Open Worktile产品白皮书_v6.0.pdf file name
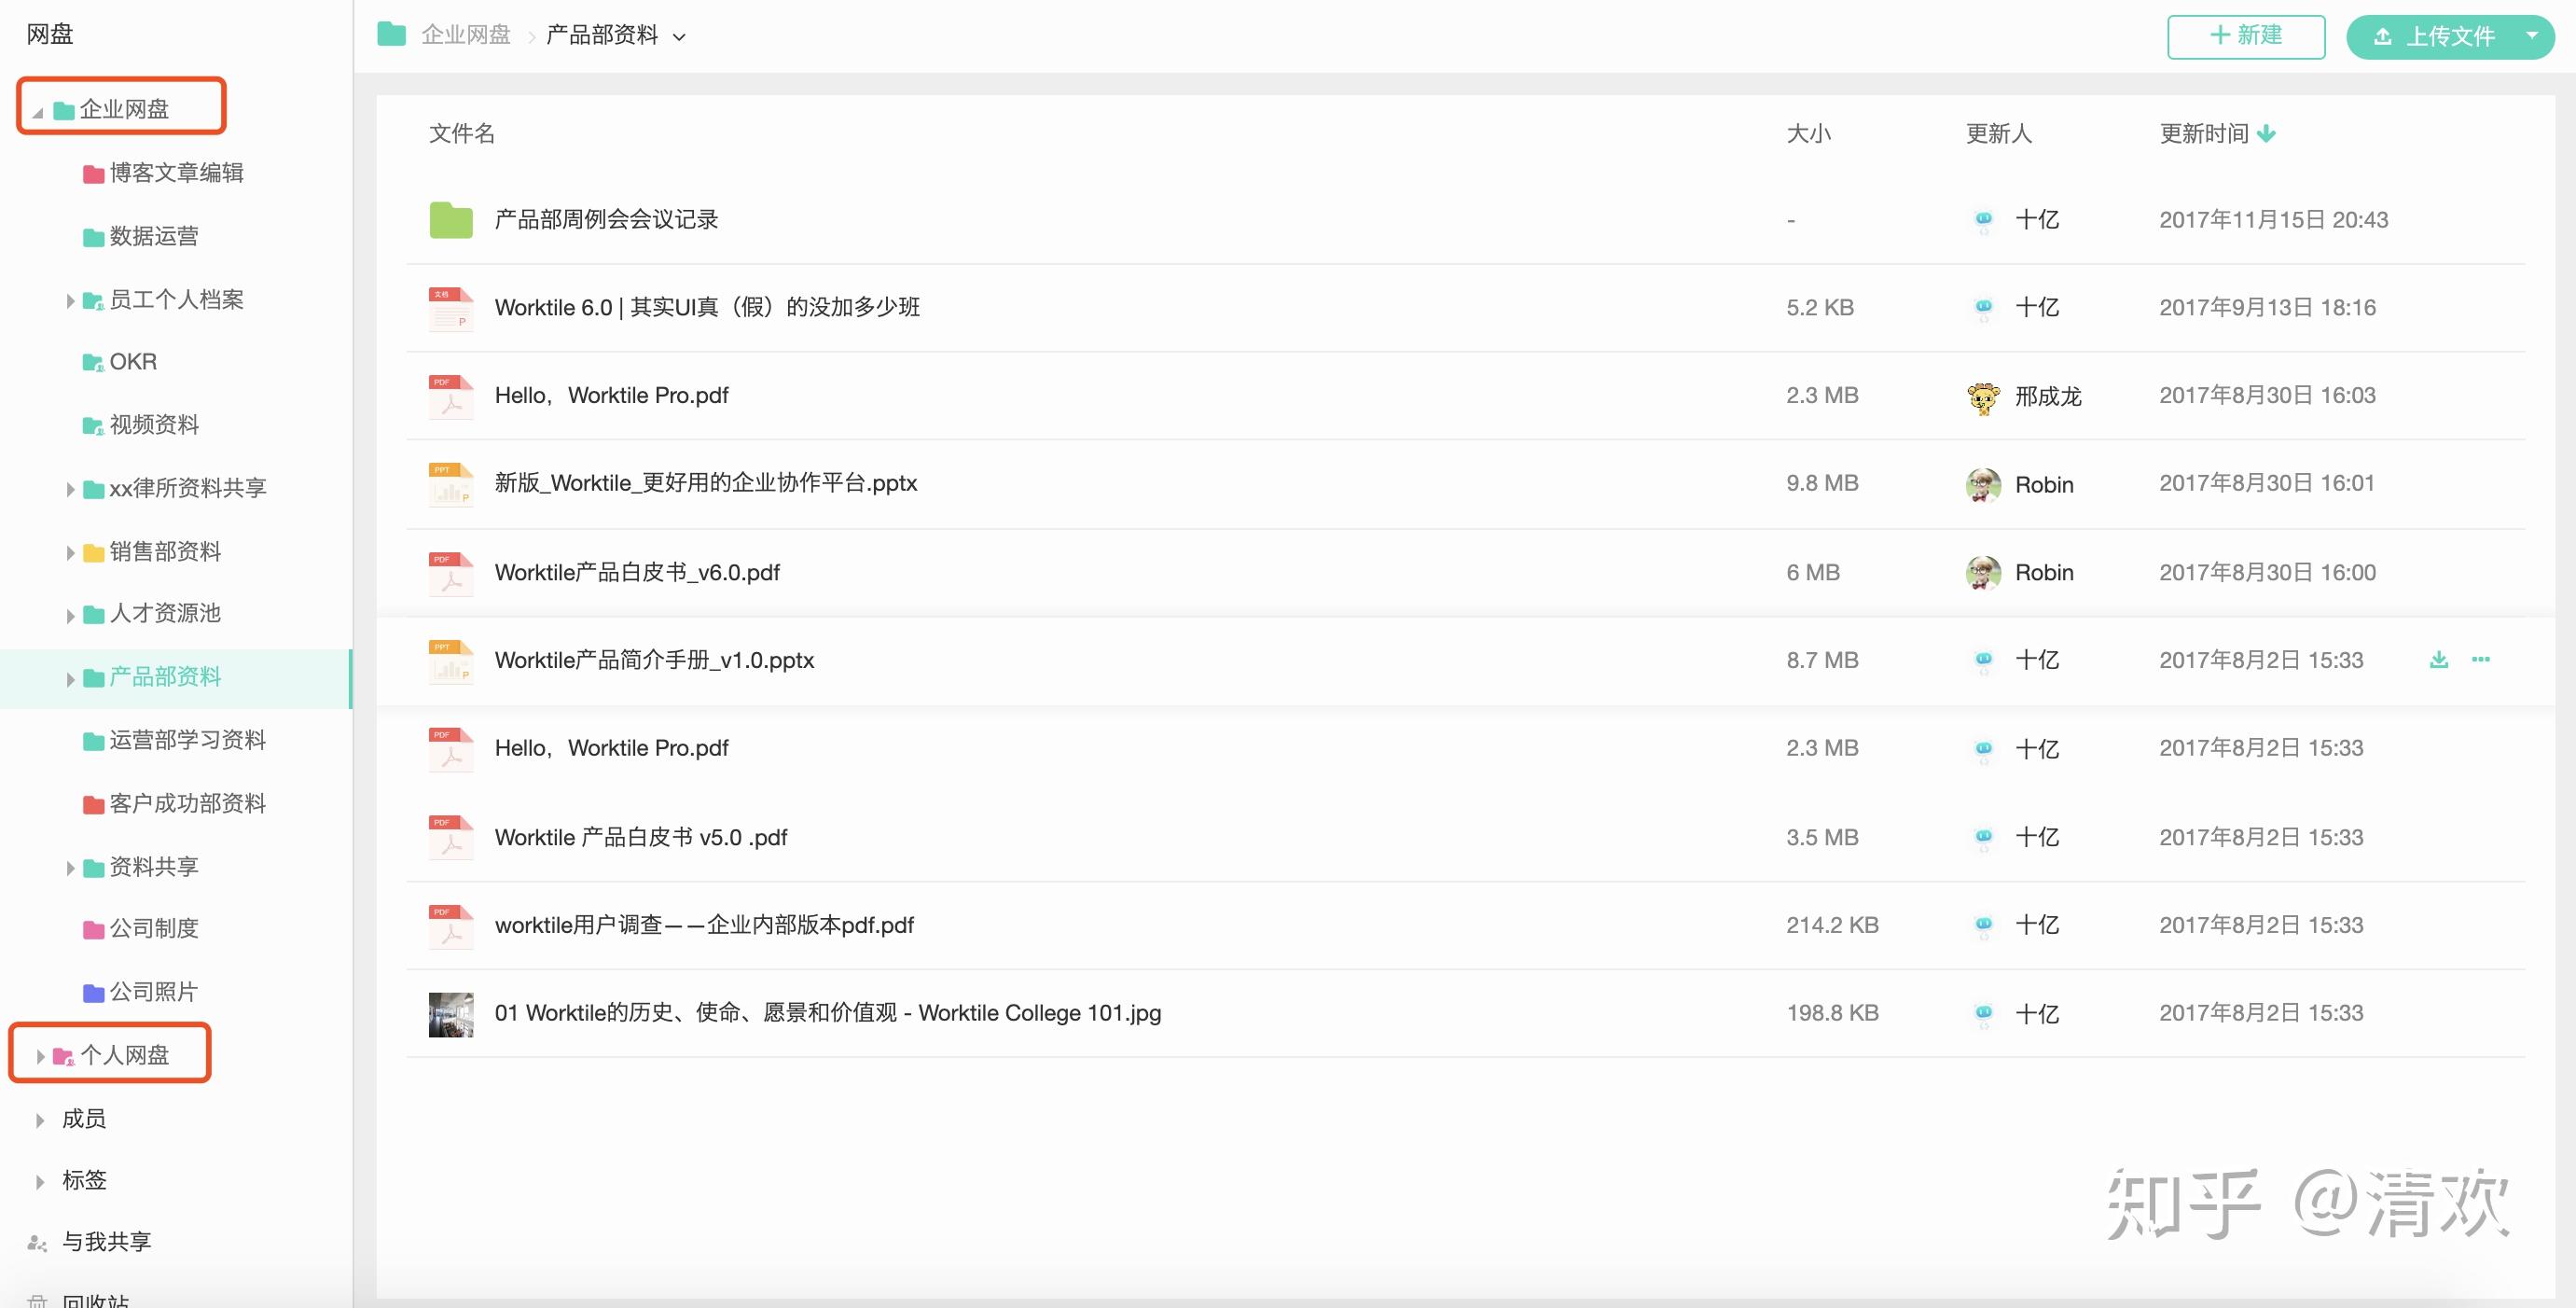 tap(637, 572)
